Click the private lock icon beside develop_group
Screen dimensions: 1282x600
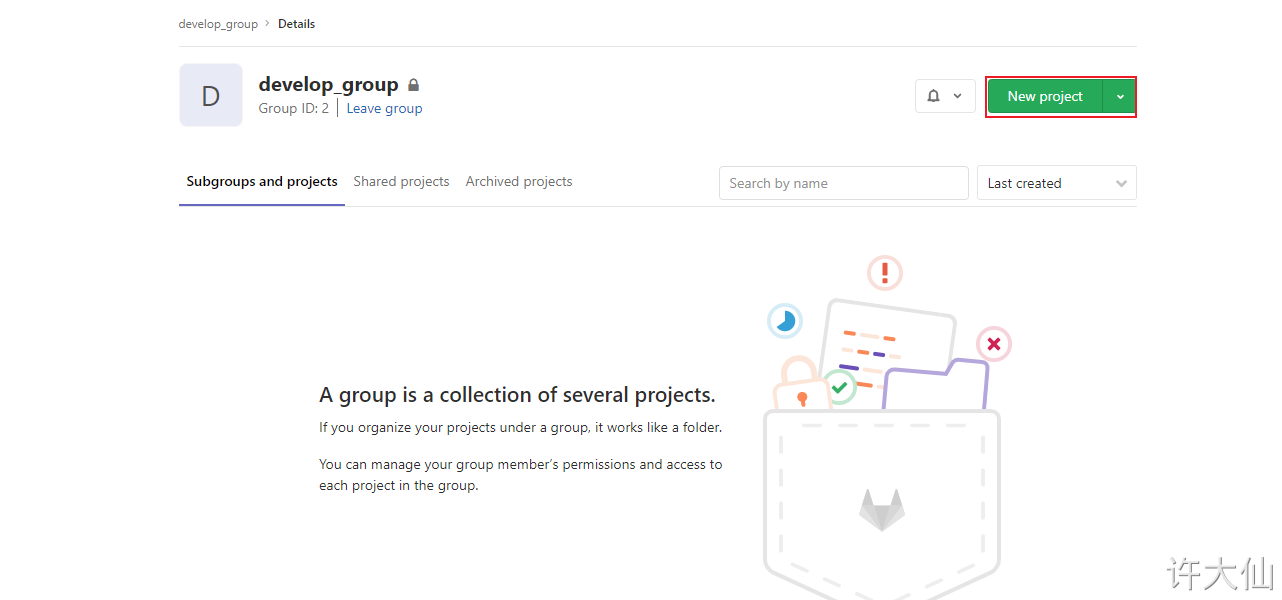414,85
